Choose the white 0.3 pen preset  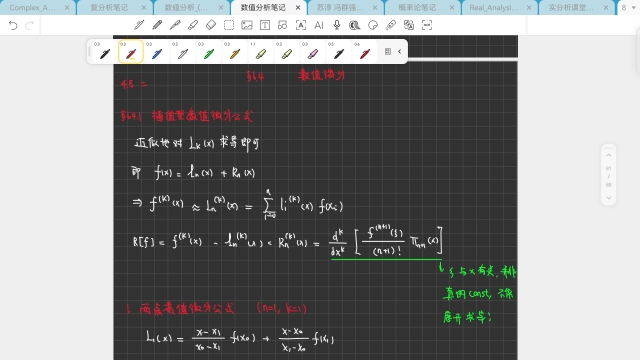[x=183, y=52]
